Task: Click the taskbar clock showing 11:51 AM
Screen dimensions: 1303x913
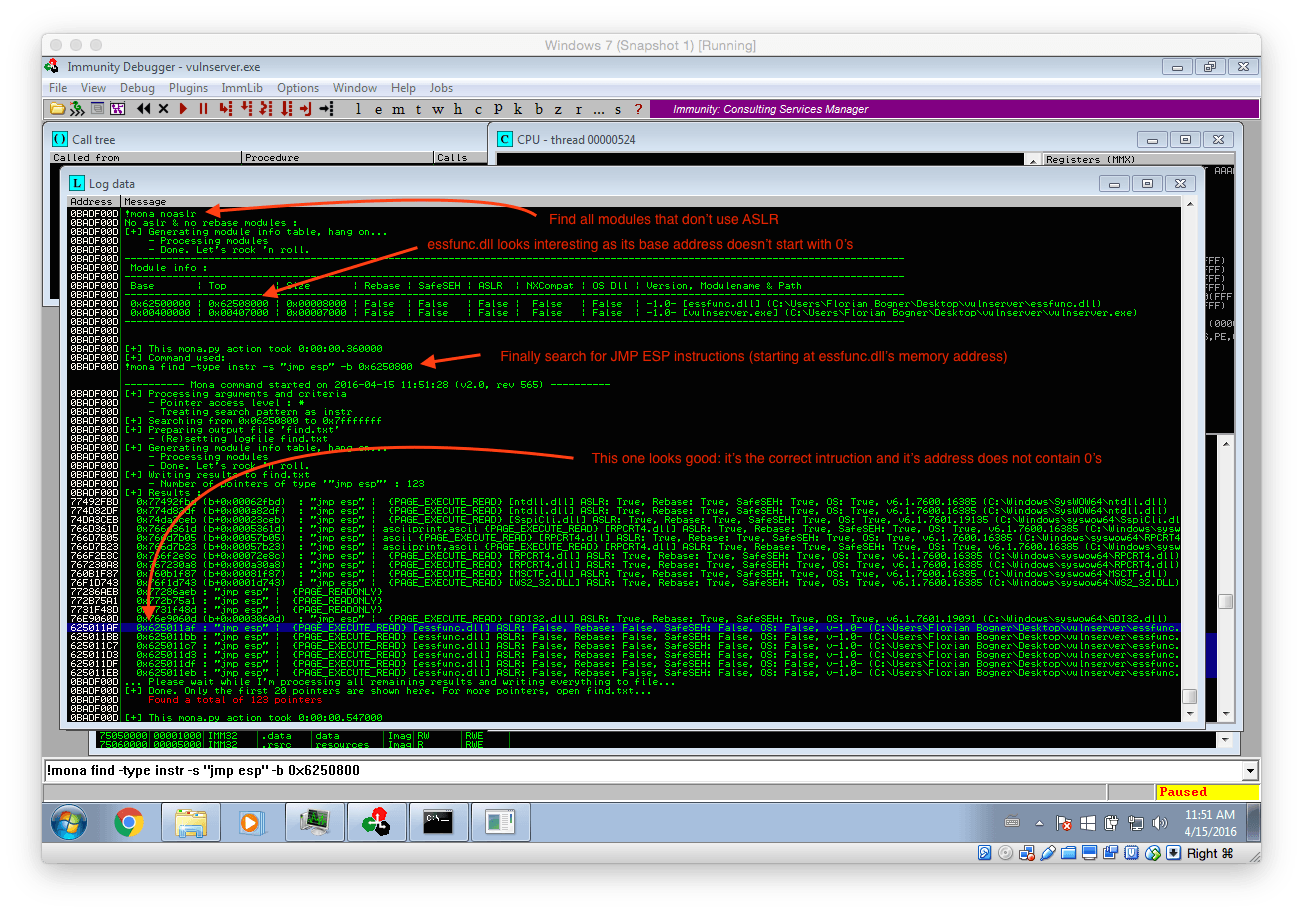Action: 1209,823
